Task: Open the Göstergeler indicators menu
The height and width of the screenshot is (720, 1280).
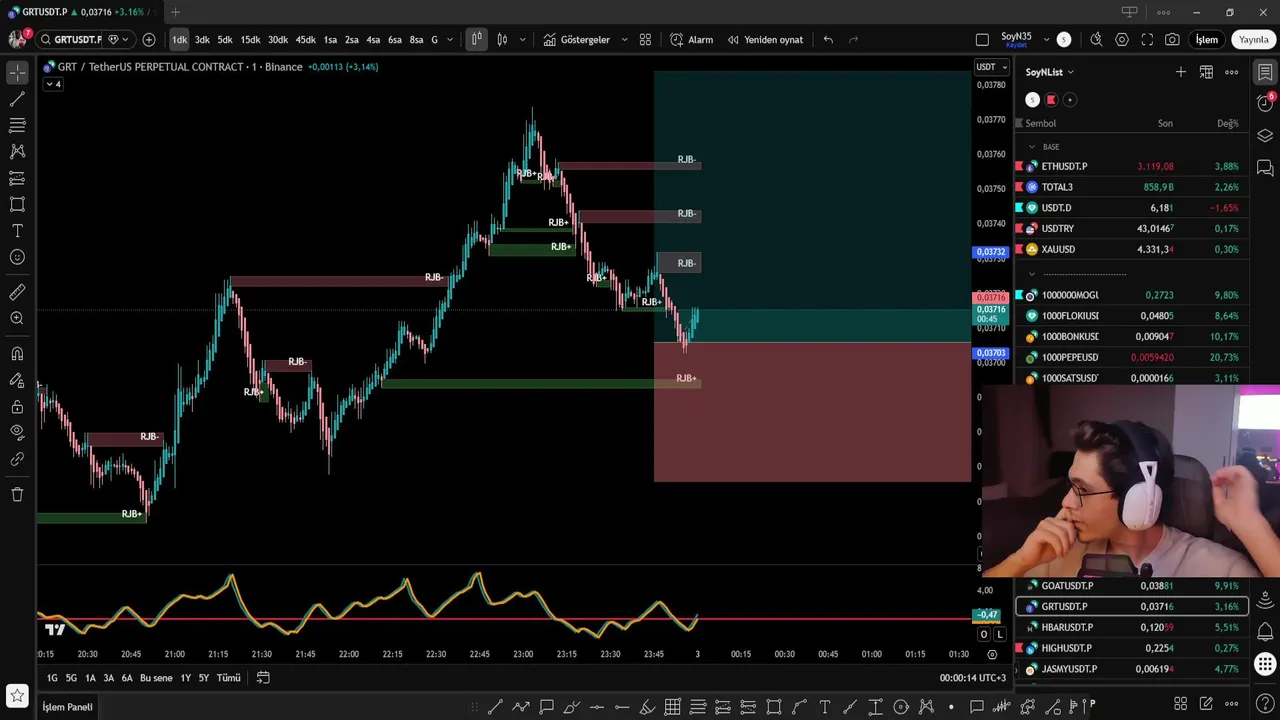Action: click(576, 40)
